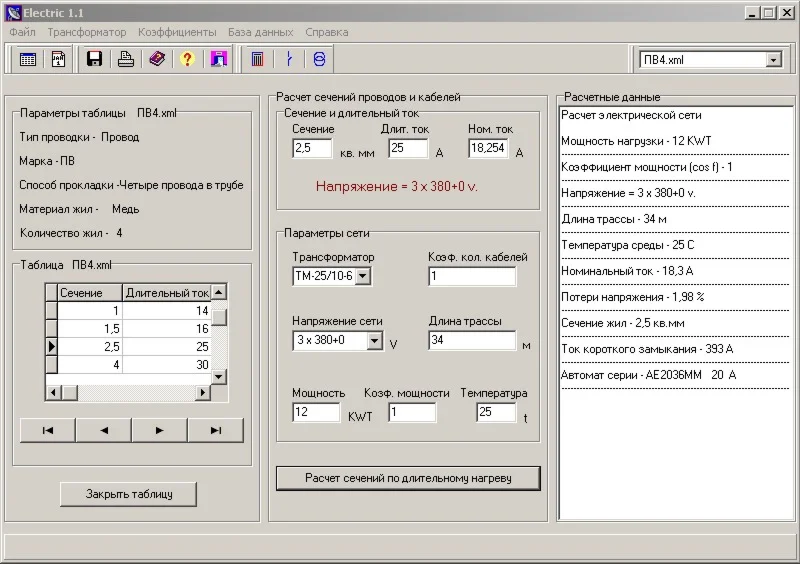Open the База данных menu

260,32
